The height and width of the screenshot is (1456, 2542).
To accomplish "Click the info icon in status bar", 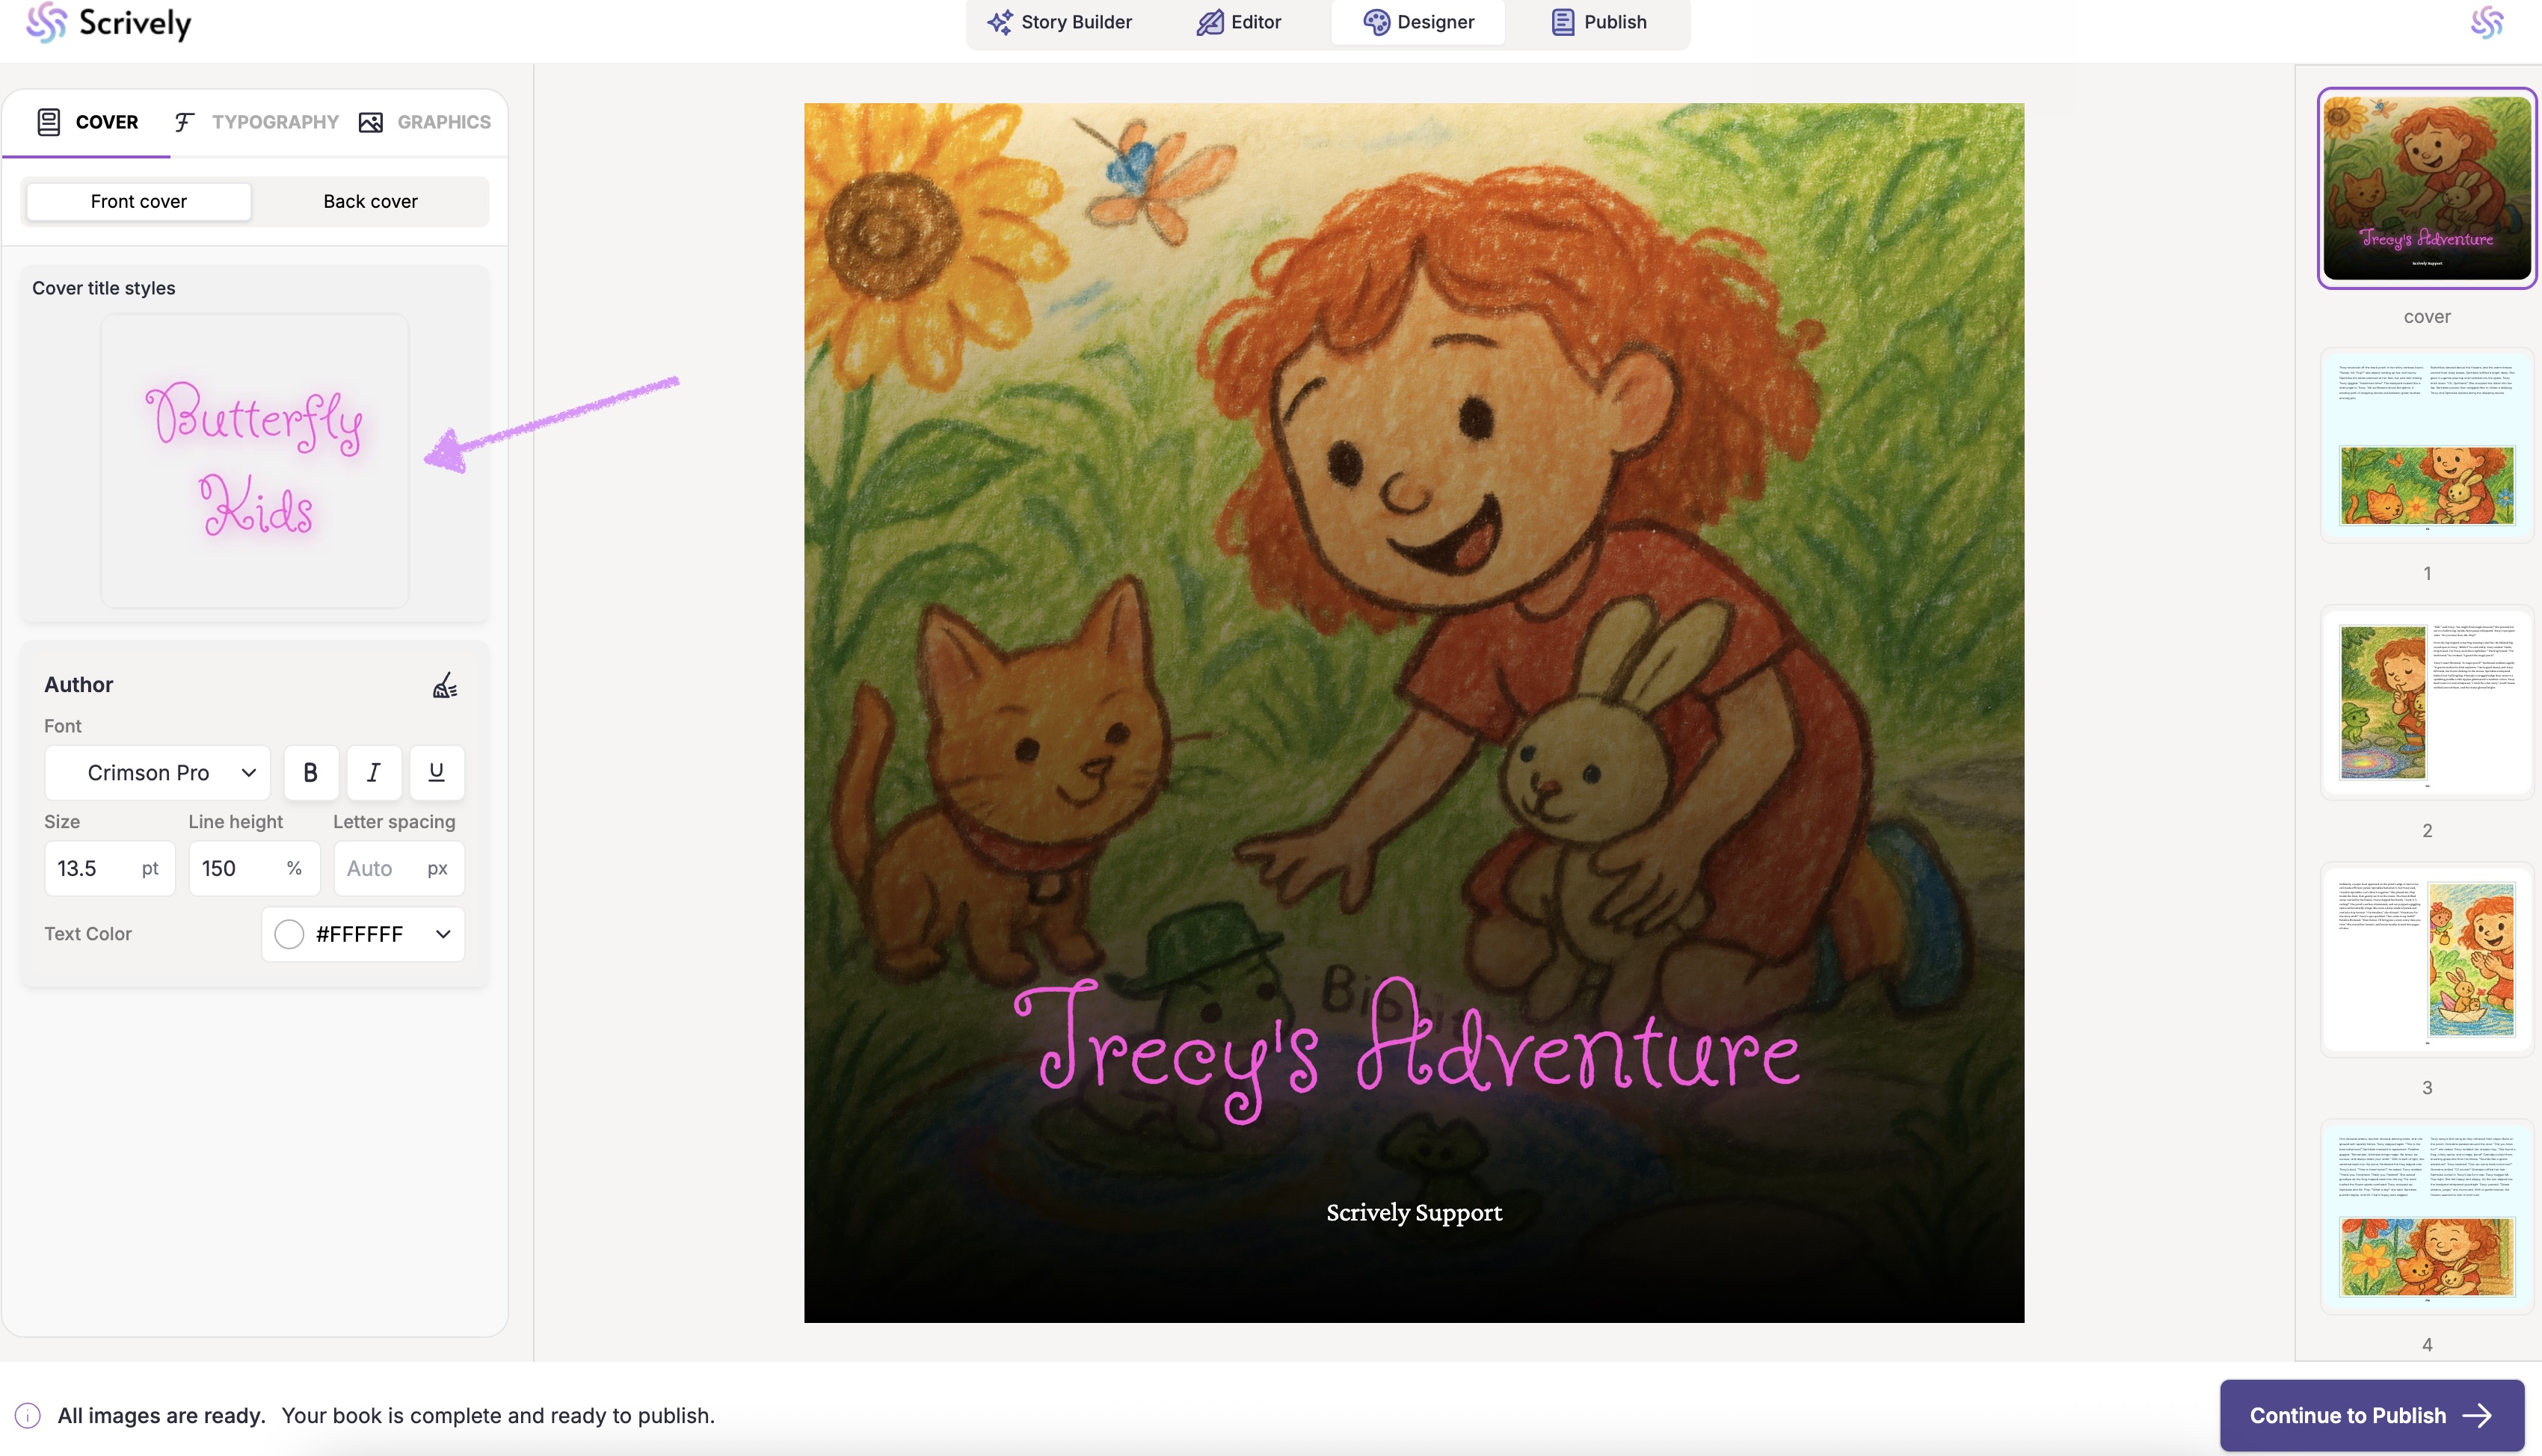I will click(x=28, y=1415).
